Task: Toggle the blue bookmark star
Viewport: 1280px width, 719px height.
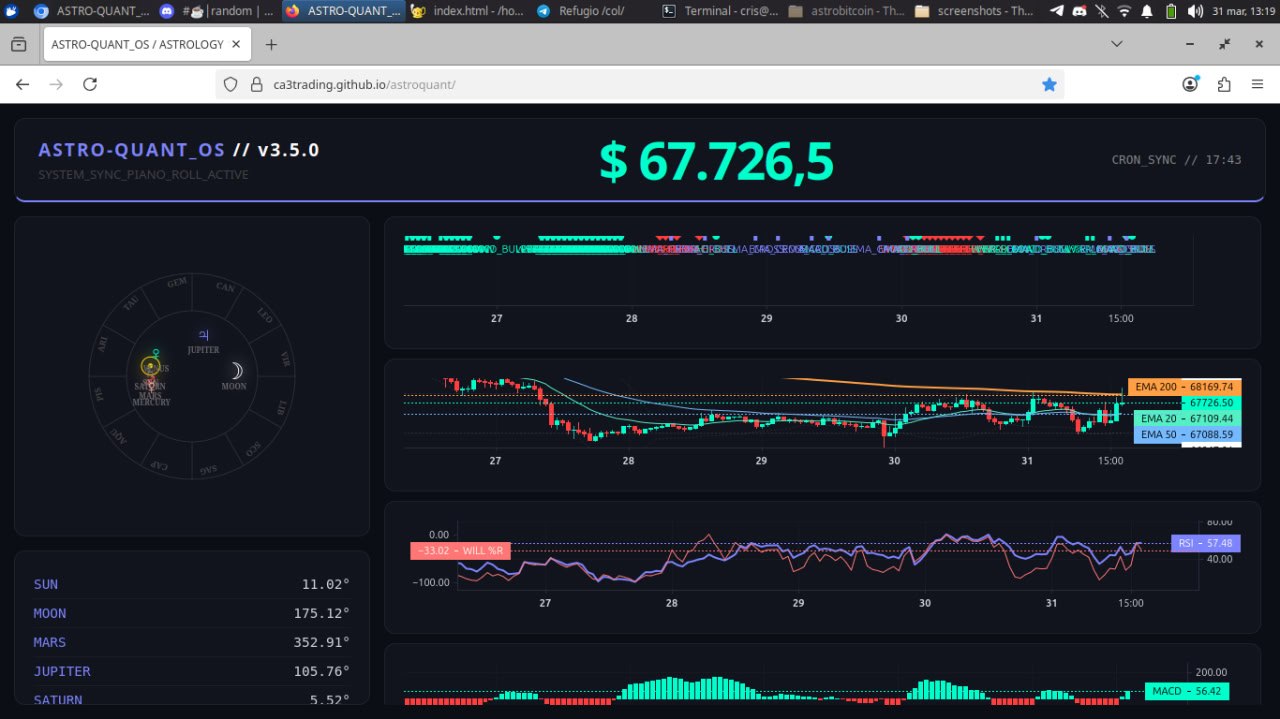Action: click(x=1049, y=85)
